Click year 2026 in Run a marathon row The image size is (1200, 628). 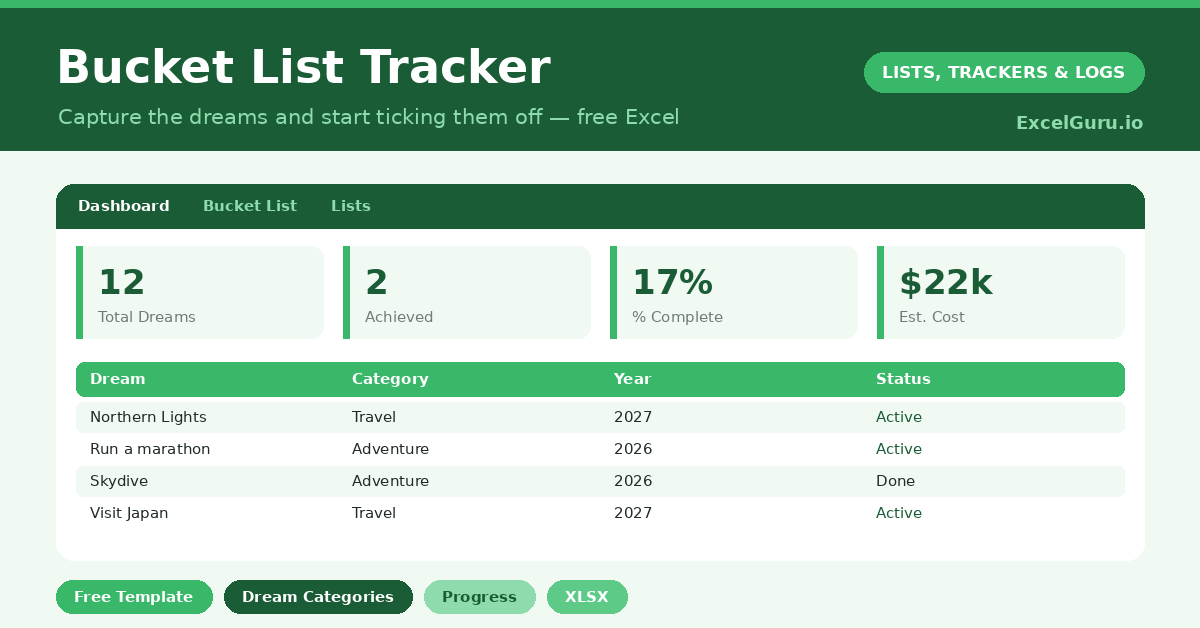tap(633, 449)
